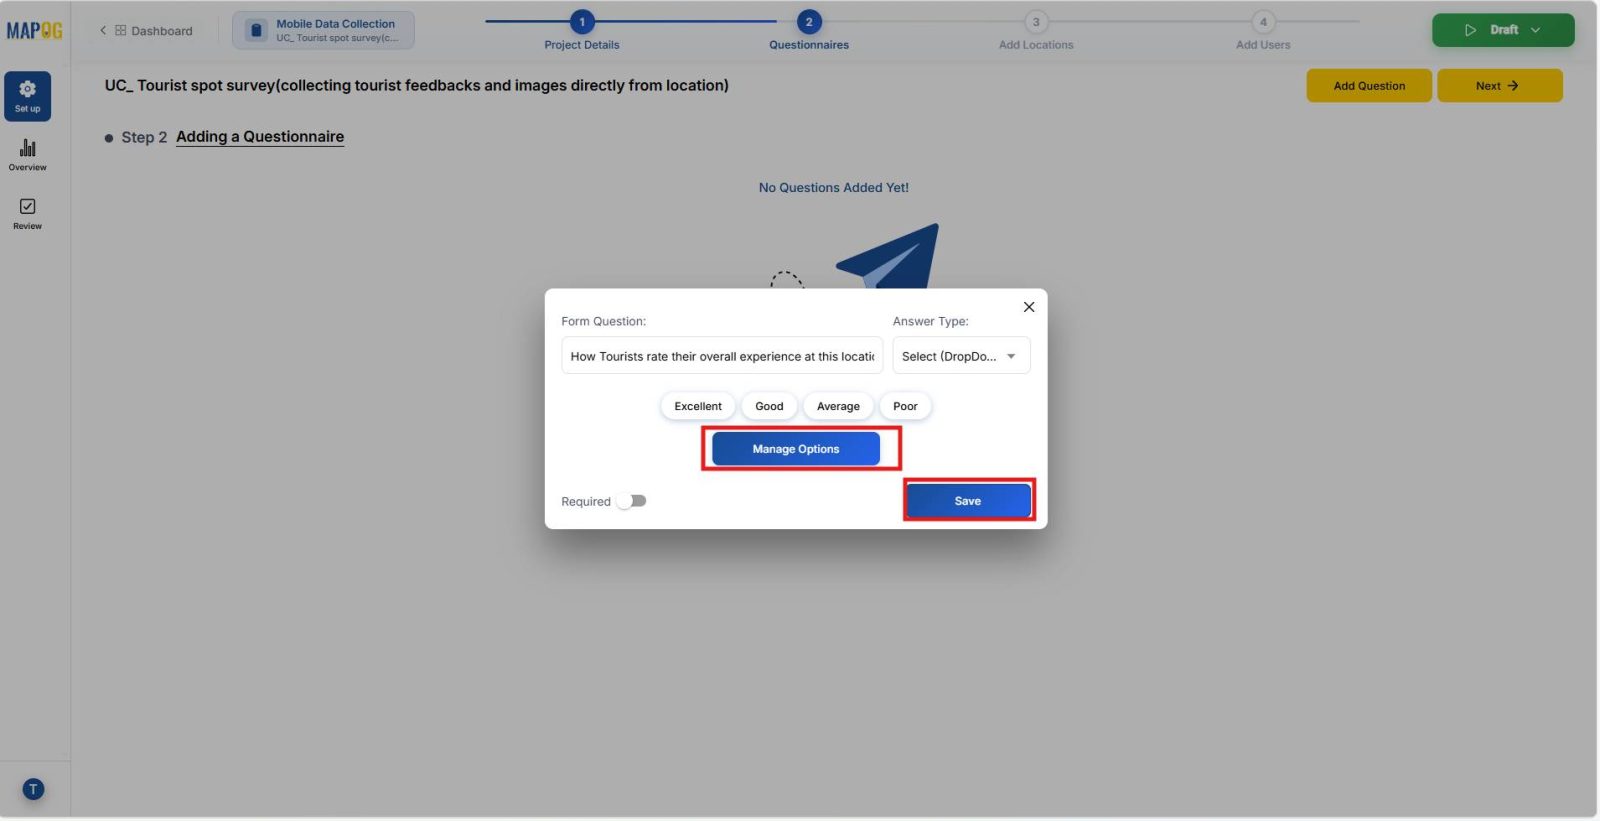
Task: Click the Mobile Data Collection project icon
Action: (x=256, y=31)
